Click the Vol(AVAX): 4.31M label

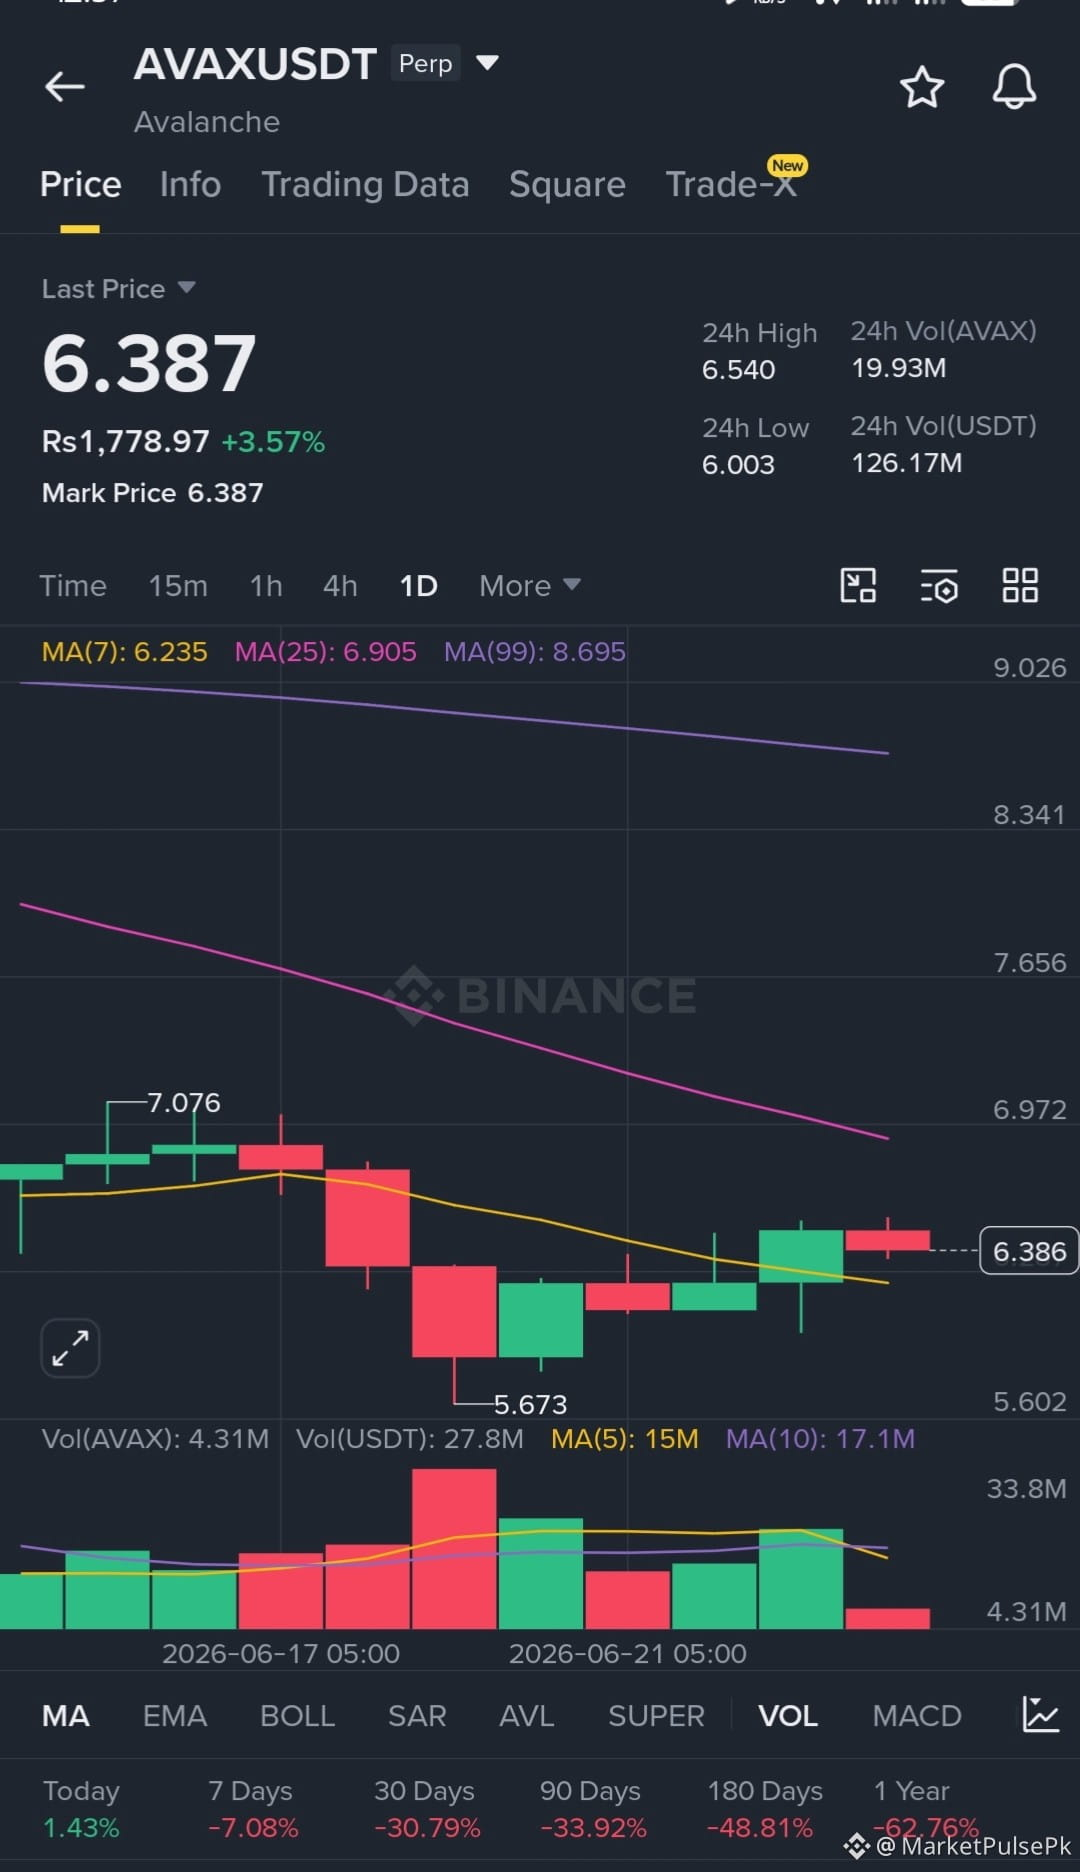click(x=155, y=1439)
